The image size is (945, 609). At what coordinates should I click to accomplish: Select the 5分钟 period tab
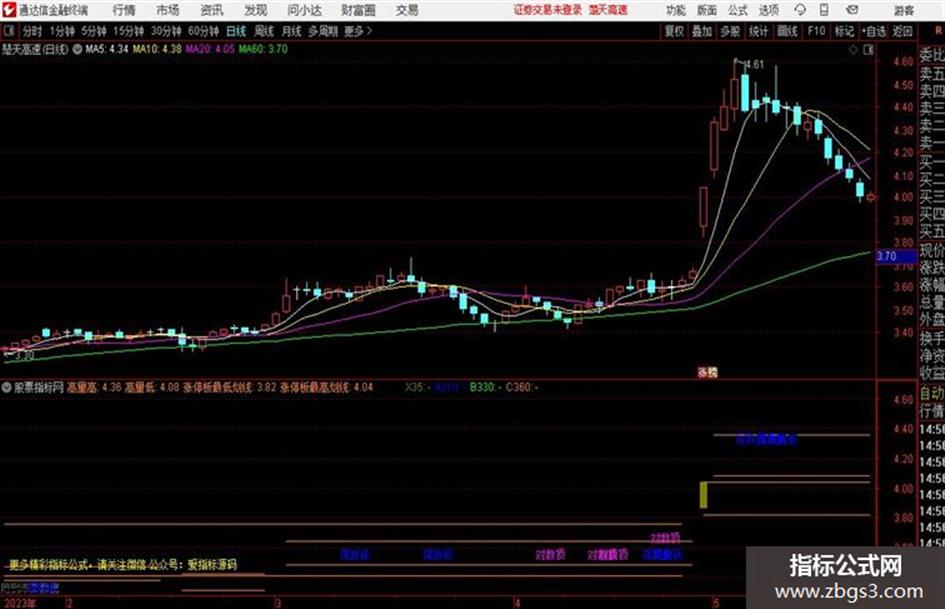[x=94, y=31]
